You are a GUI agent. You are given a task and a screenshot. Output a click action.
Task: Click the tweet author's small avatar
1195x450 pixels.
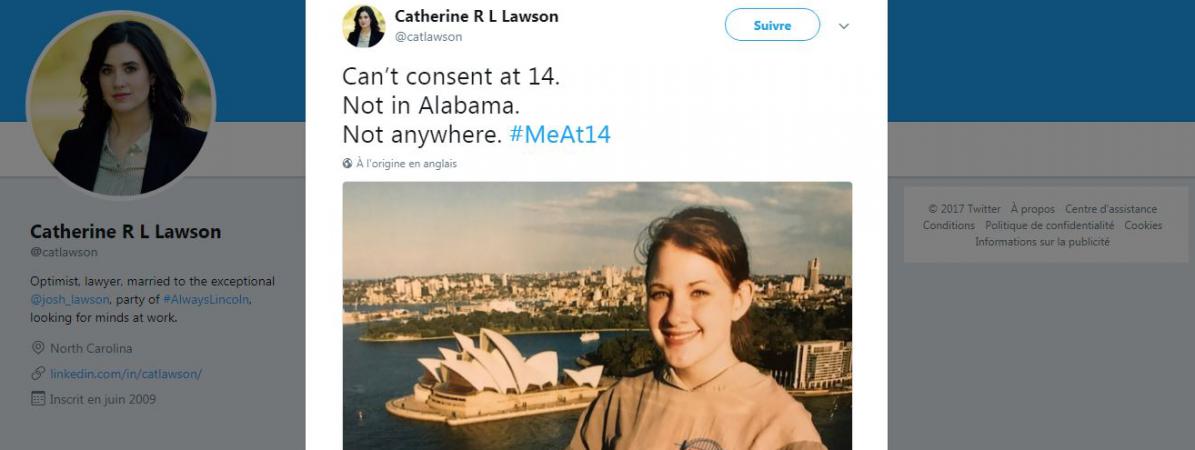[x=364, y=26]
